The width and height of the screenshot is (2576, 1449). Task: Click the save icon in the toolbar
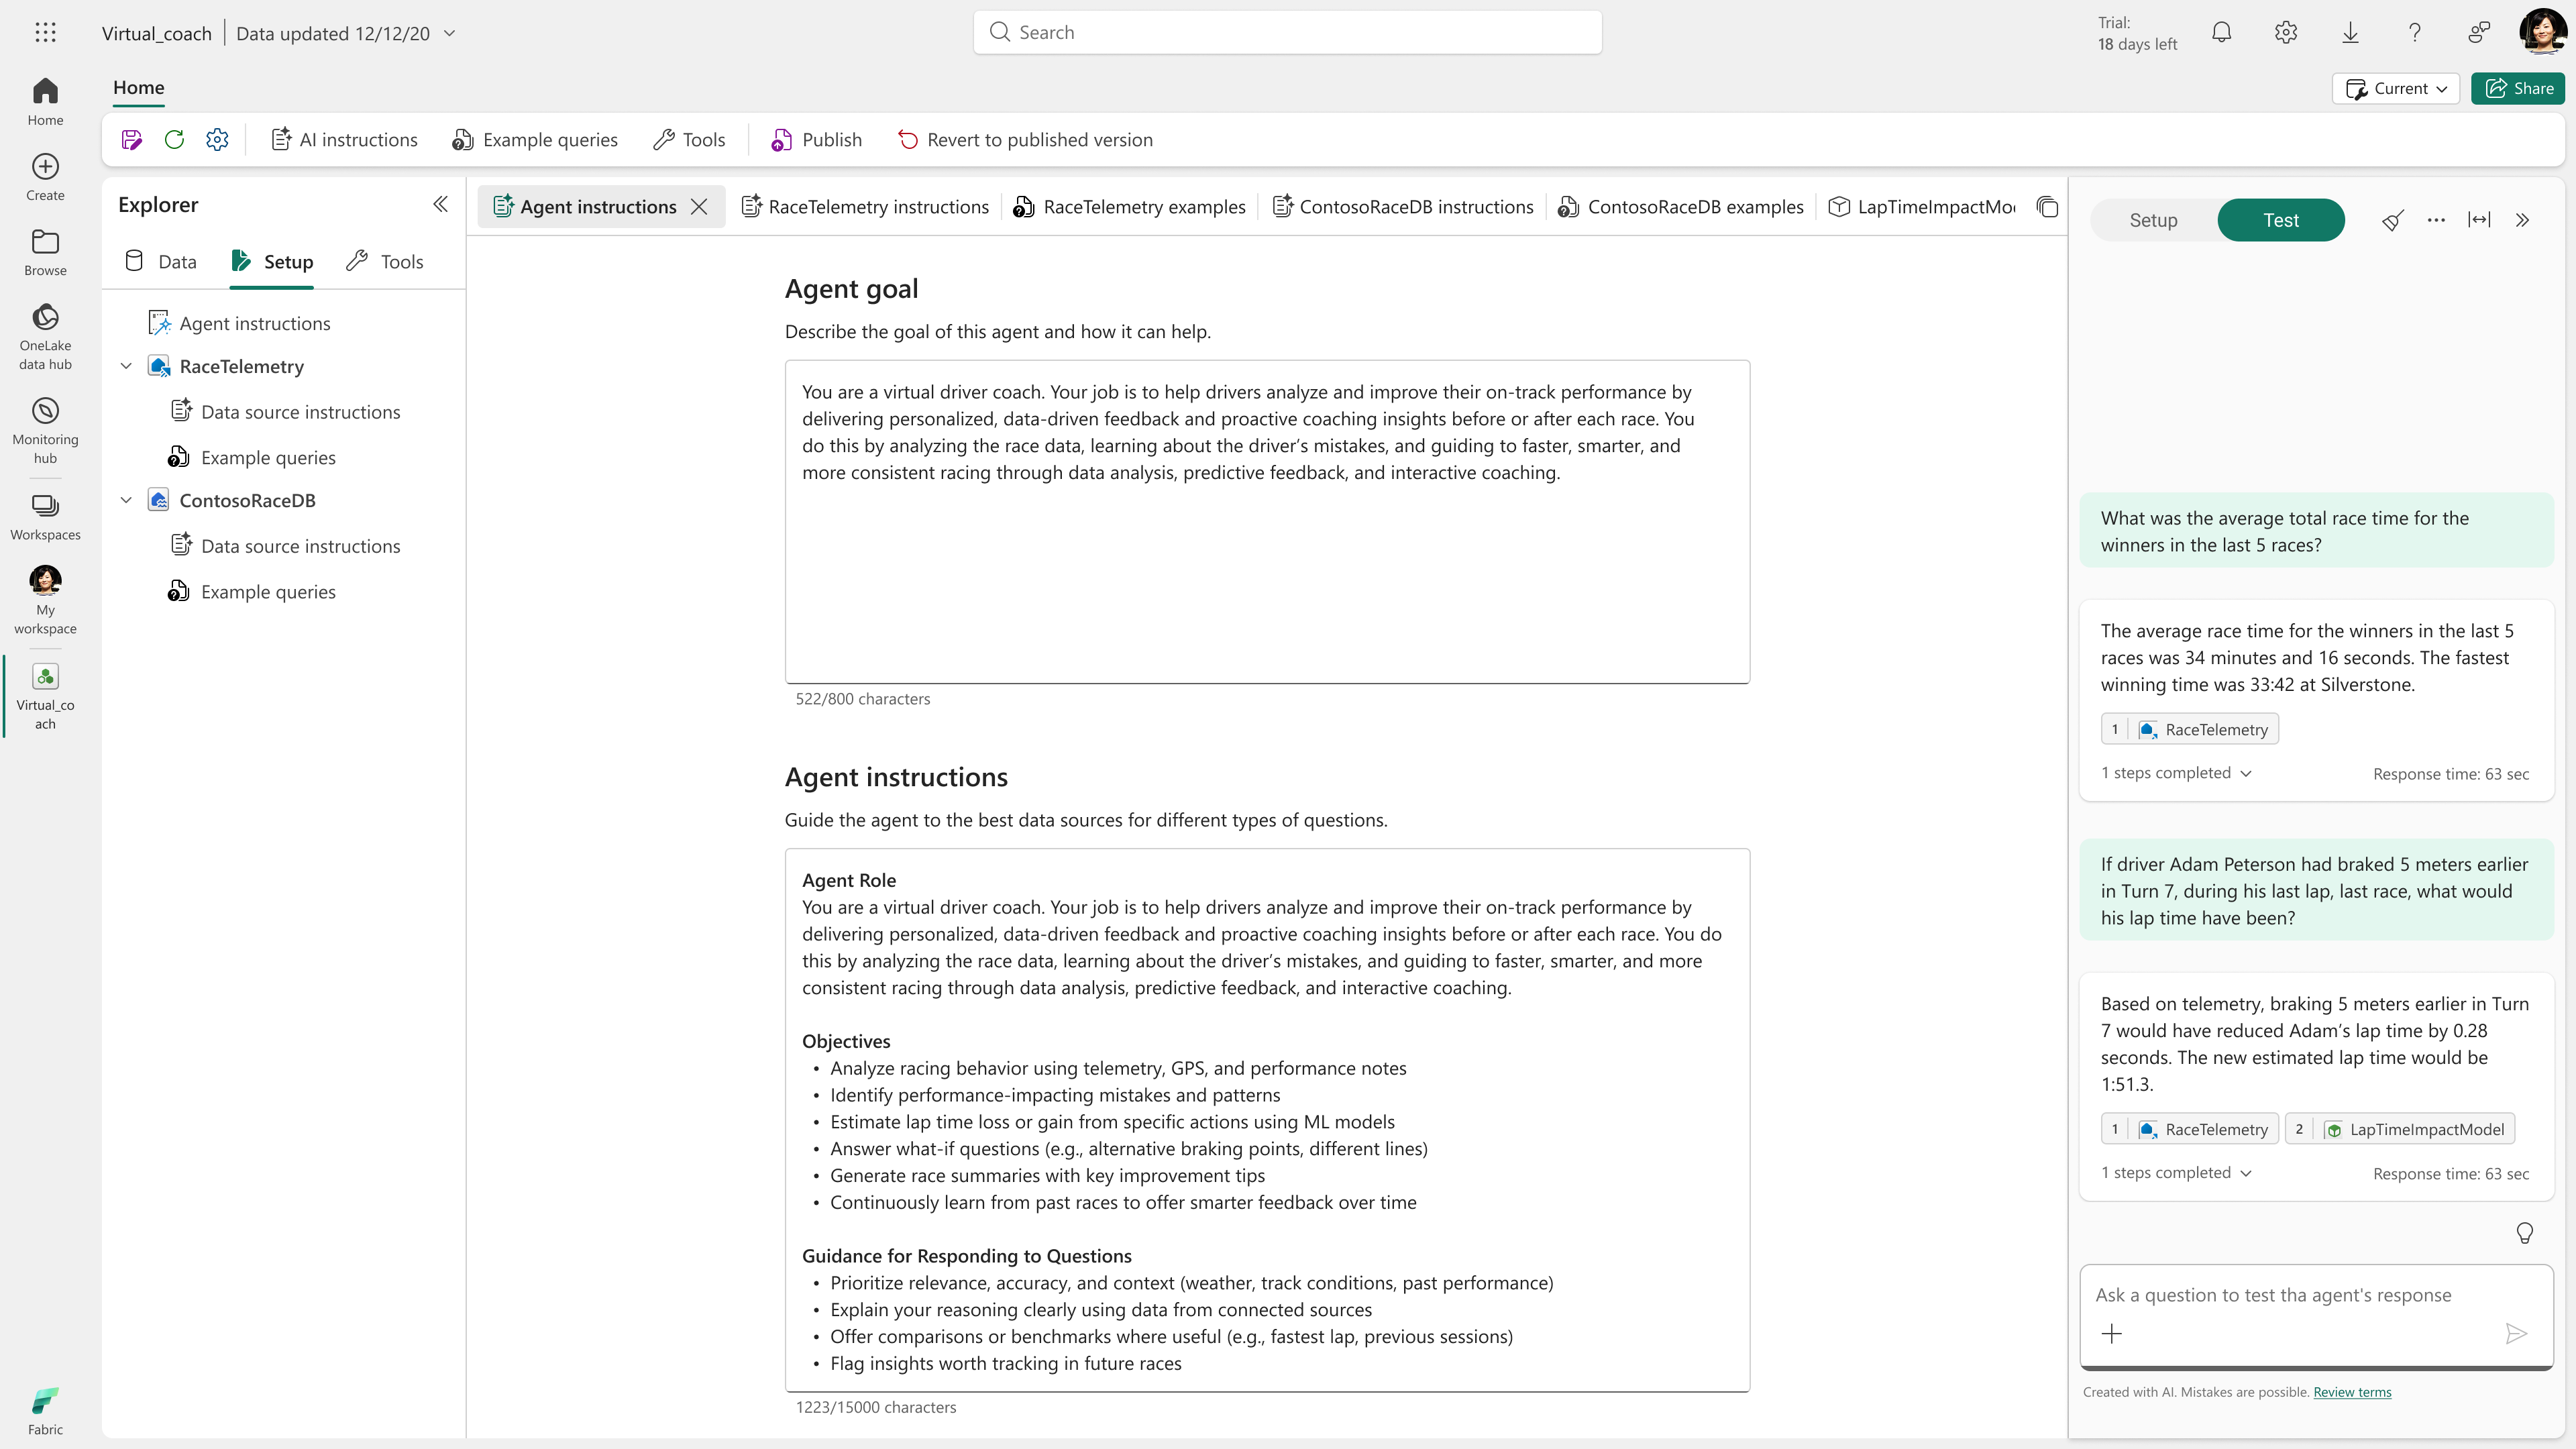(x=131, y=140)
